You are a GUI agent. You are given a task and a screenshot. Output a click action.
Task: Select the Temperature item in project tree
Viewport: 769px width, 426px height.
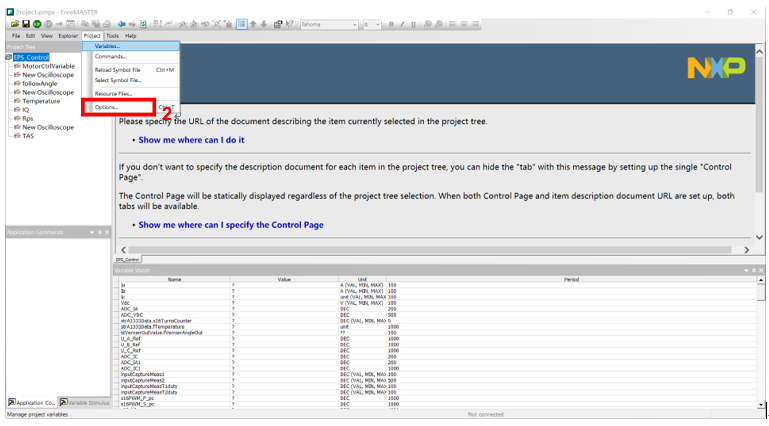[41, 101]
